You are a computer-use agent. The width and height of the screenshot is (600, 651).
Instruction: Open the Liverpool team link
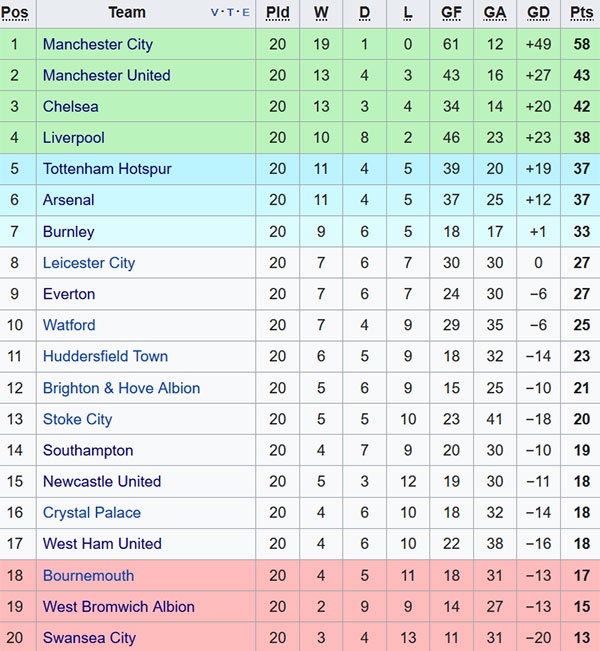pos(73,137)
